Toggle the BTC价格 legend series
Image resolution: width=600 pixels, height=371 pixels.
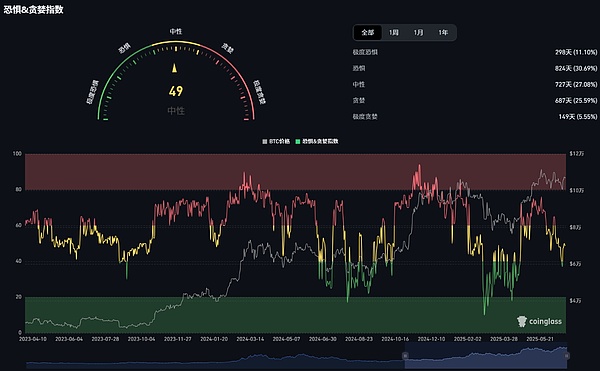276,141
